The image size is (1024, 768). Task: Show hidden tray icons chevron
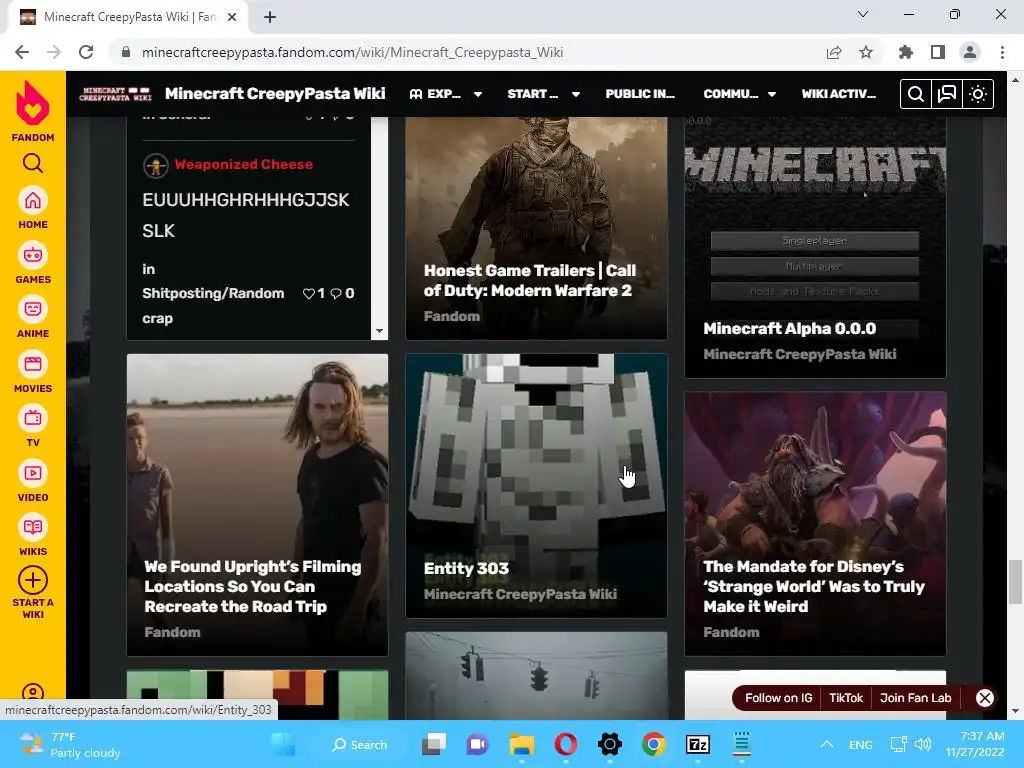(x=827, y=744)
